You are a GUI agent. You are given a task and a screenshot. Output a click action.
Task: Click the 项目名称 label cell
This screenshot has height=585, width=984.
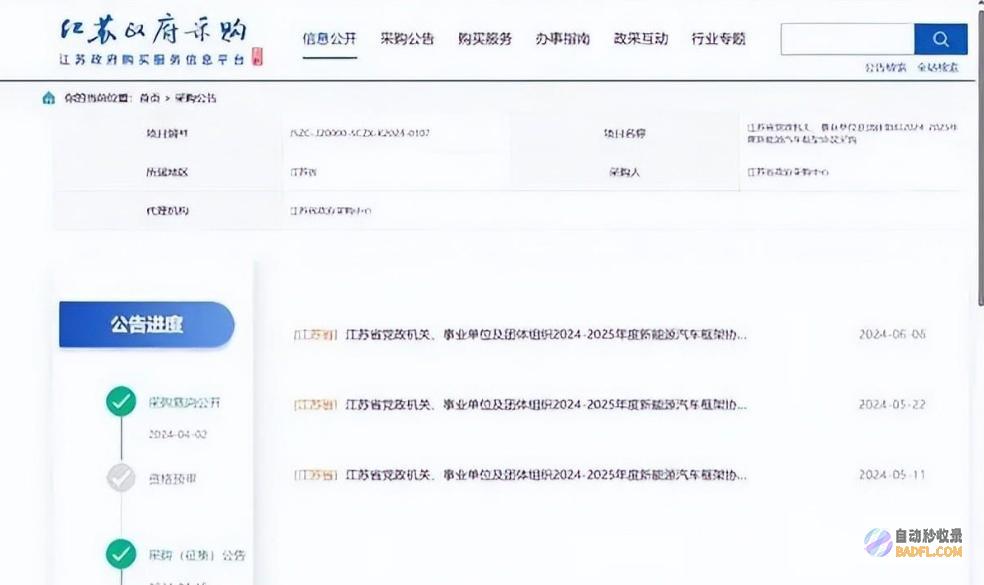pyautogui.click(x=624, y=133)
